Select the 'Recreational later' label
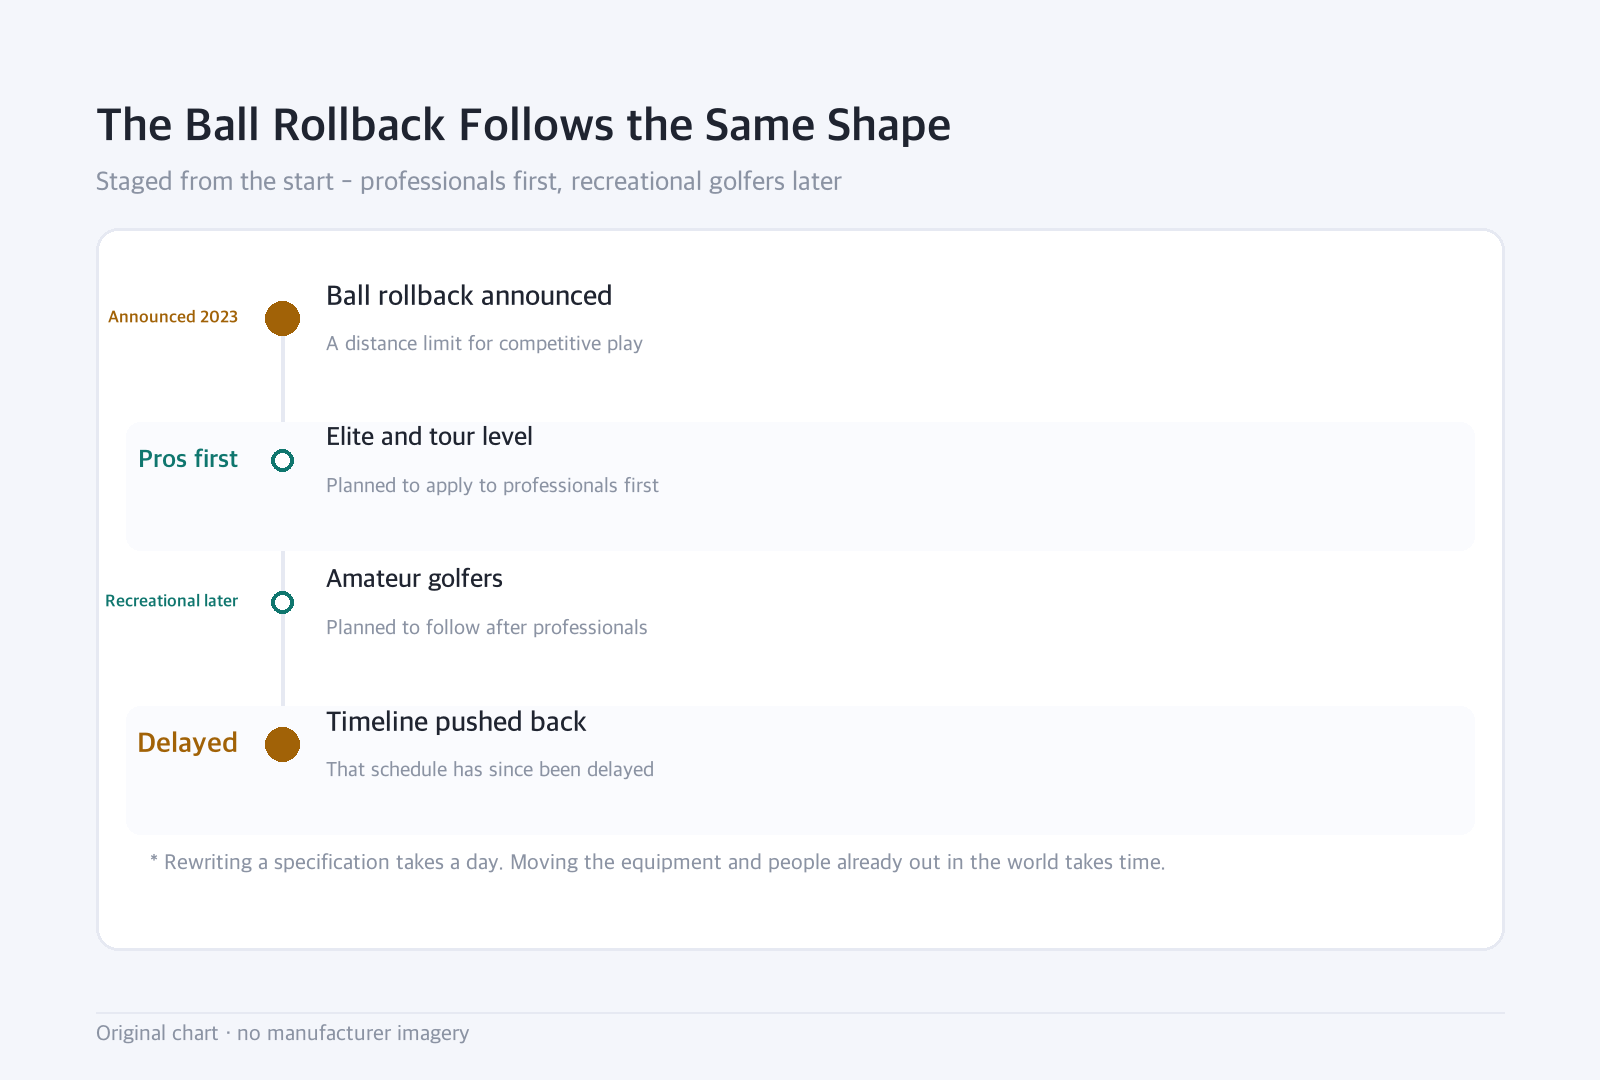The width and height of the screenshot is (1600, 1080). click(x=171, y=601)
